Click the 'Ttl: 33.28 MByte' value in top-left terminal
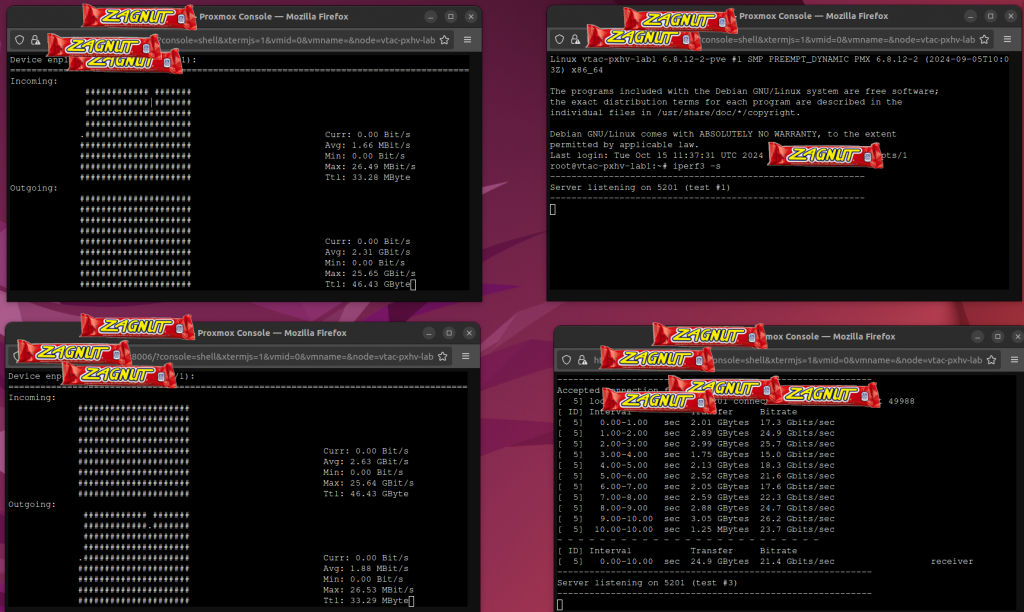The image size is (1024, 612). point(368,177)
